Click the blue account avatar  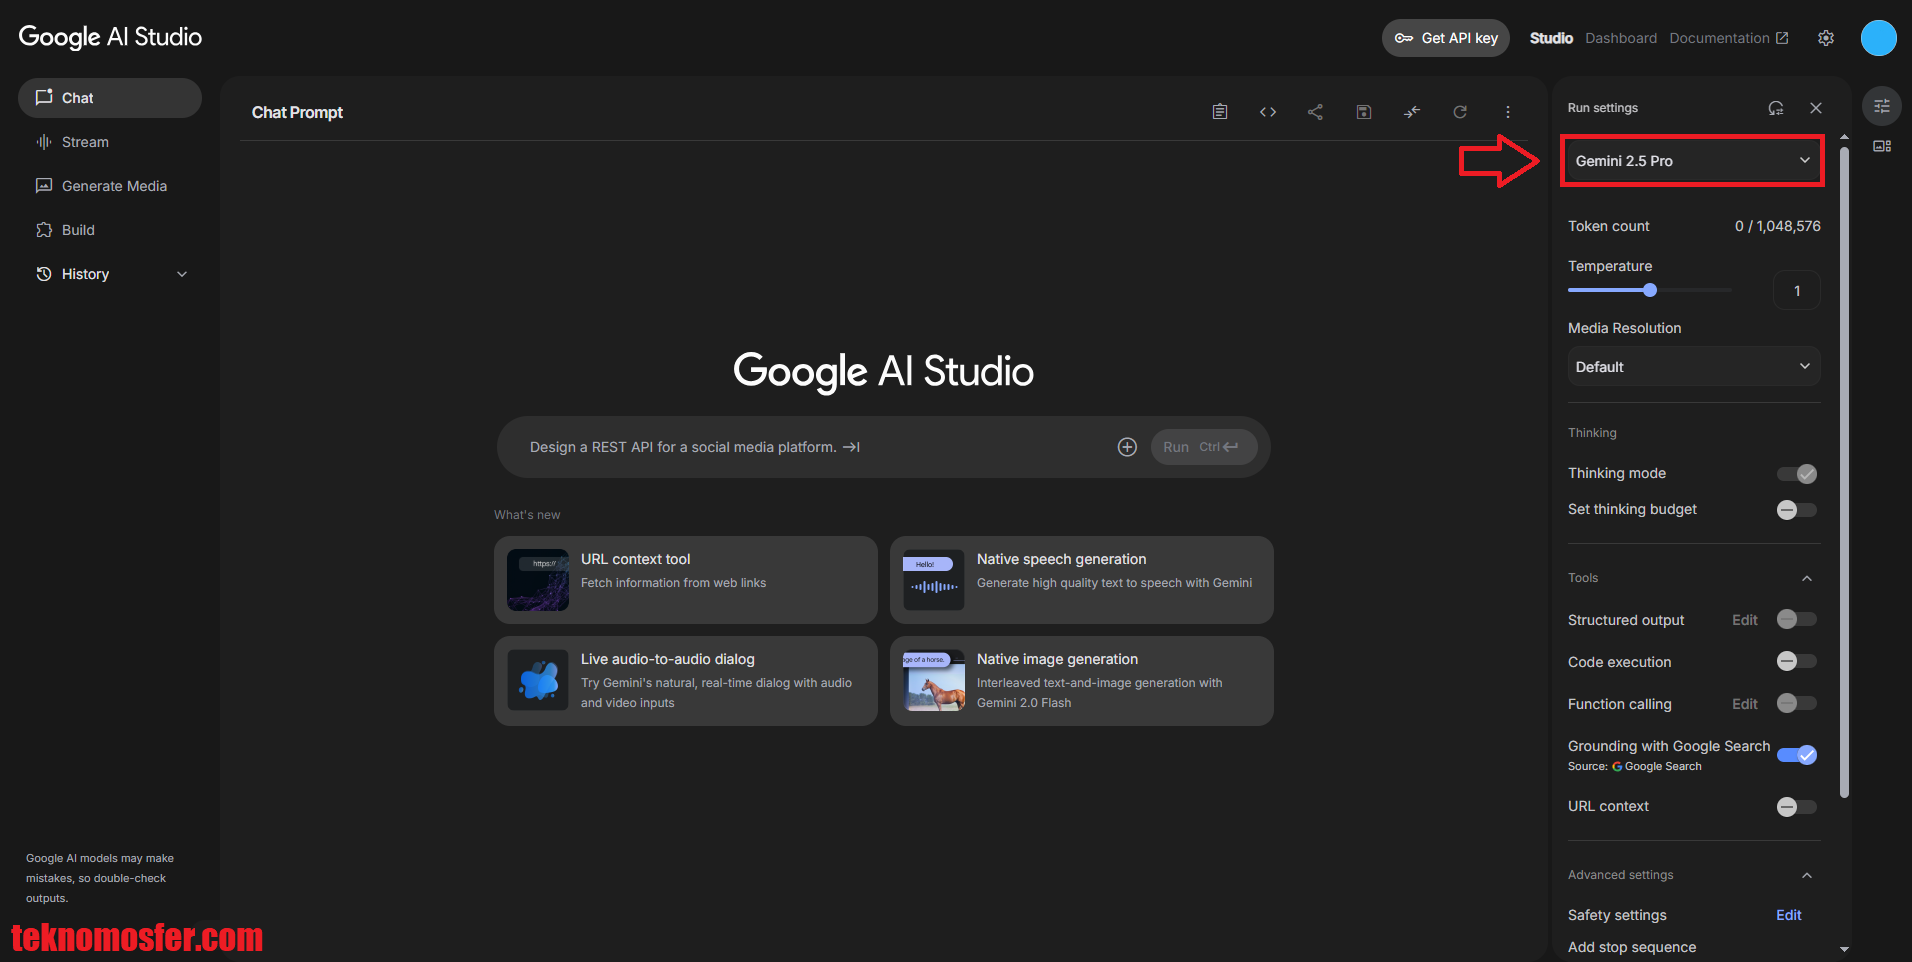(1879, 38)
